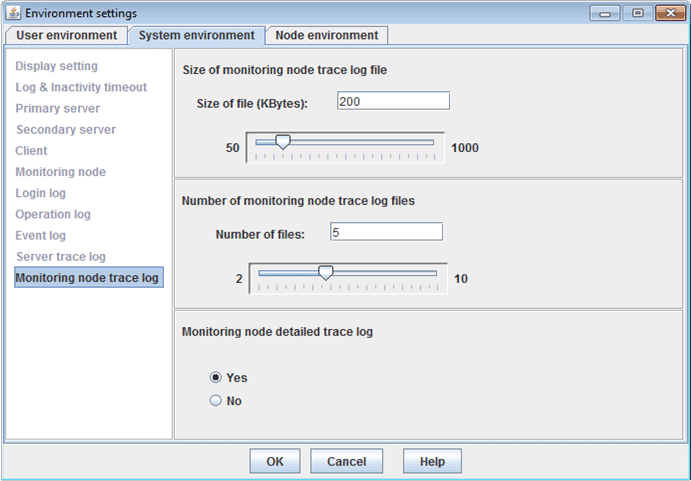Click the Cancel button
The width and height of the screenshot is (691, 481).
coord(346,461)
